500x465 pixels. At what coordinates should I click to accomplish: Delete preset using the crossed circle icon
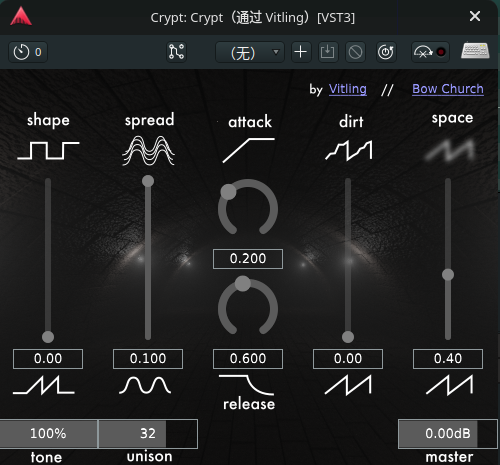point(355,52)
